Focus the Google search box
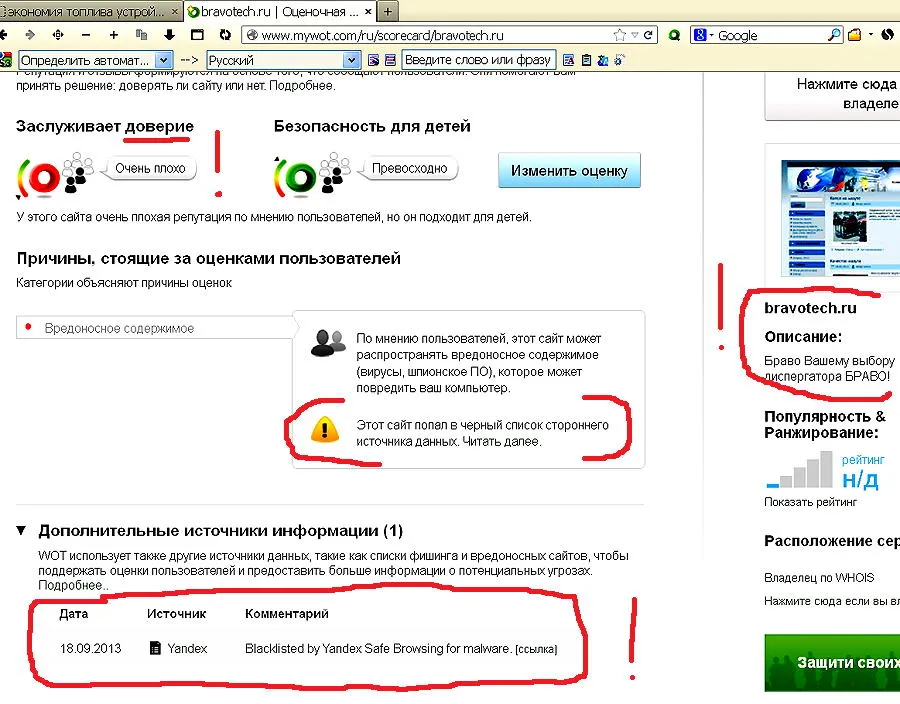This screenshot has height=704, width=900. pos(771,36)
